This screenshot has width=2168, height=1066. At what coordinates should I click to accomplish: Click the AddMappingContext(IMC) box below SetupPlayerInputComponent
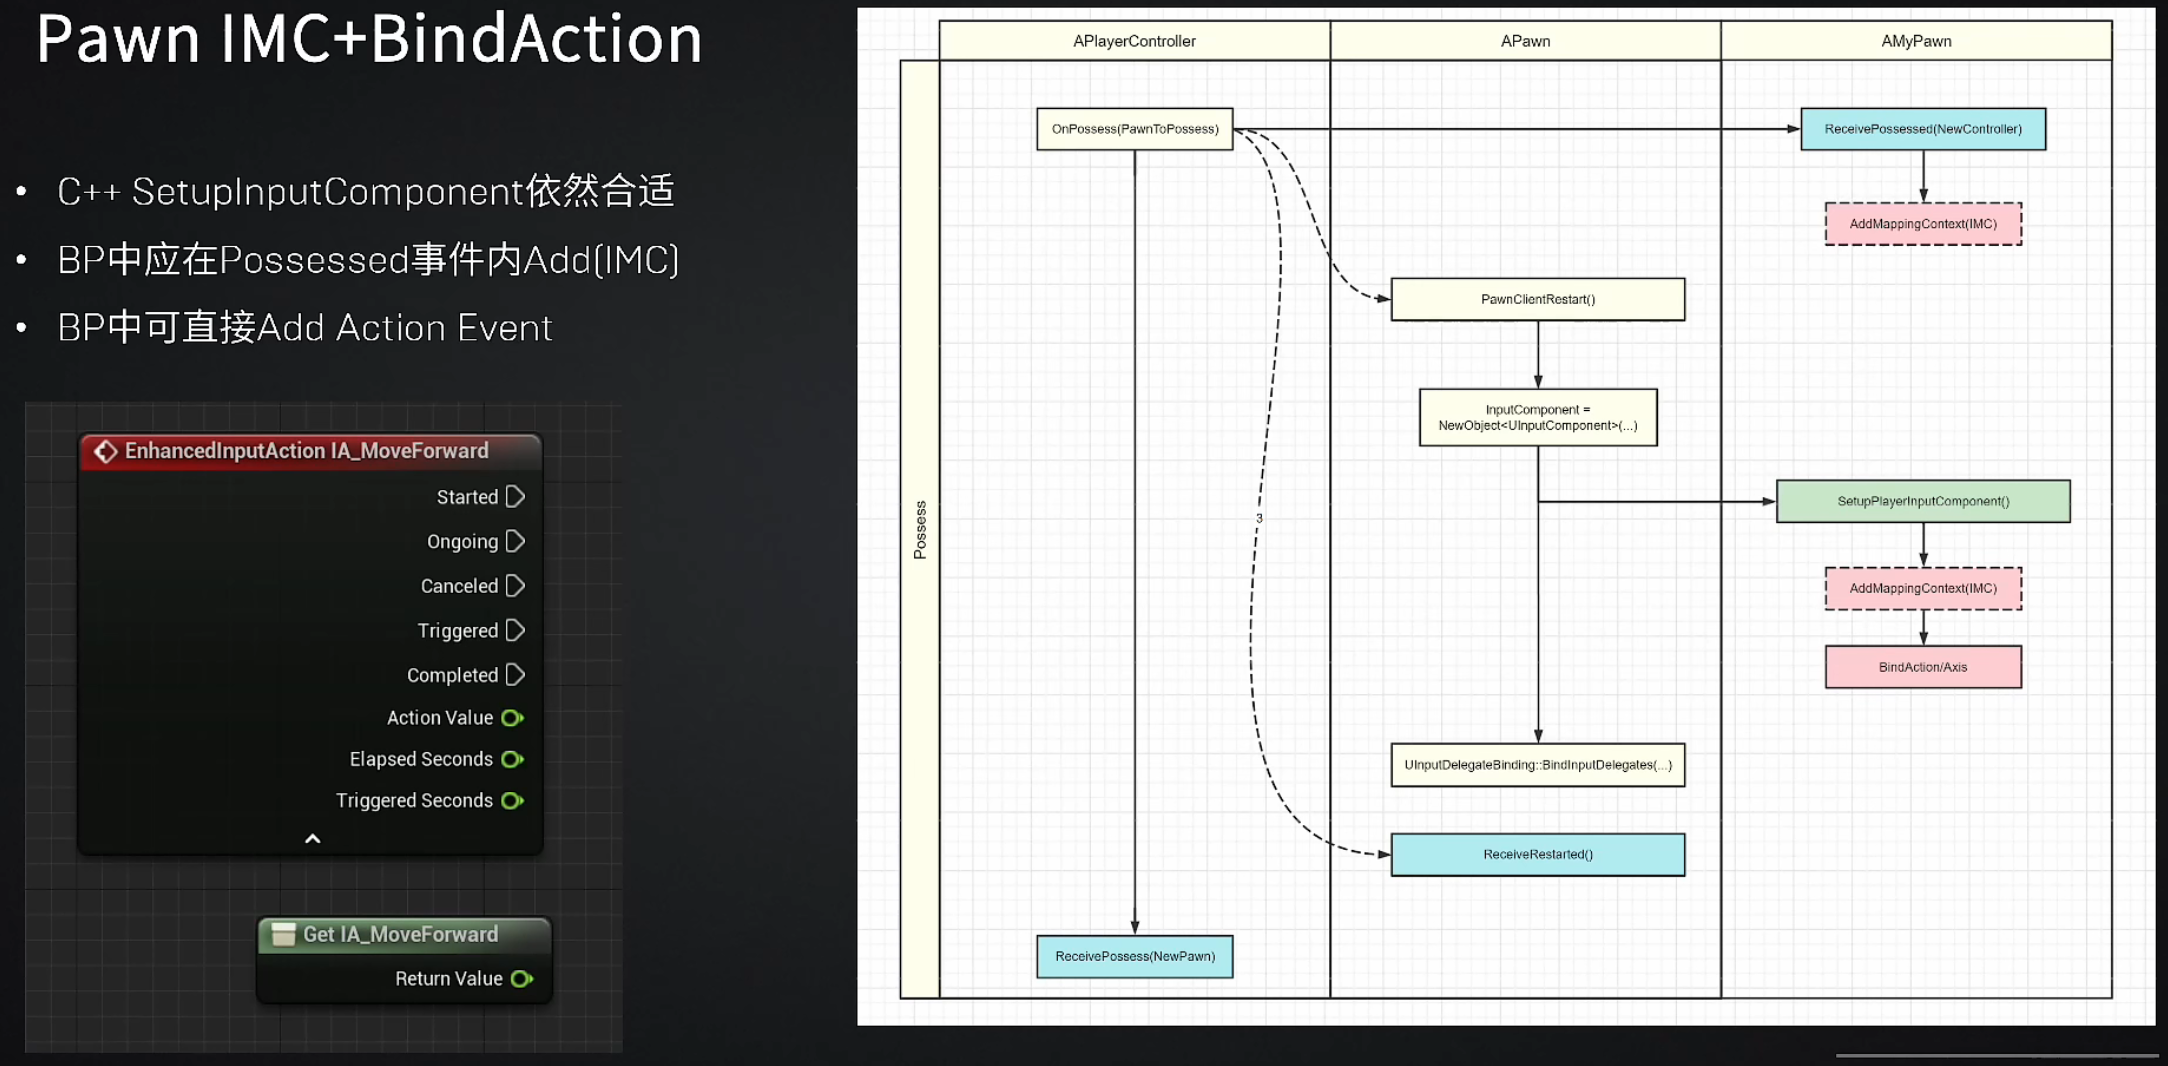point(1923,588)
